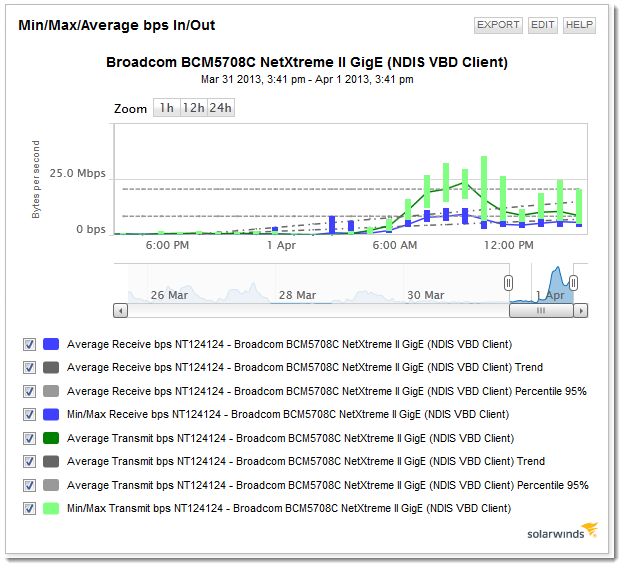The image size is (624, 568).
Task: Click gray swatch for Transmit Percentile 95%
Action: coord(51,485)
